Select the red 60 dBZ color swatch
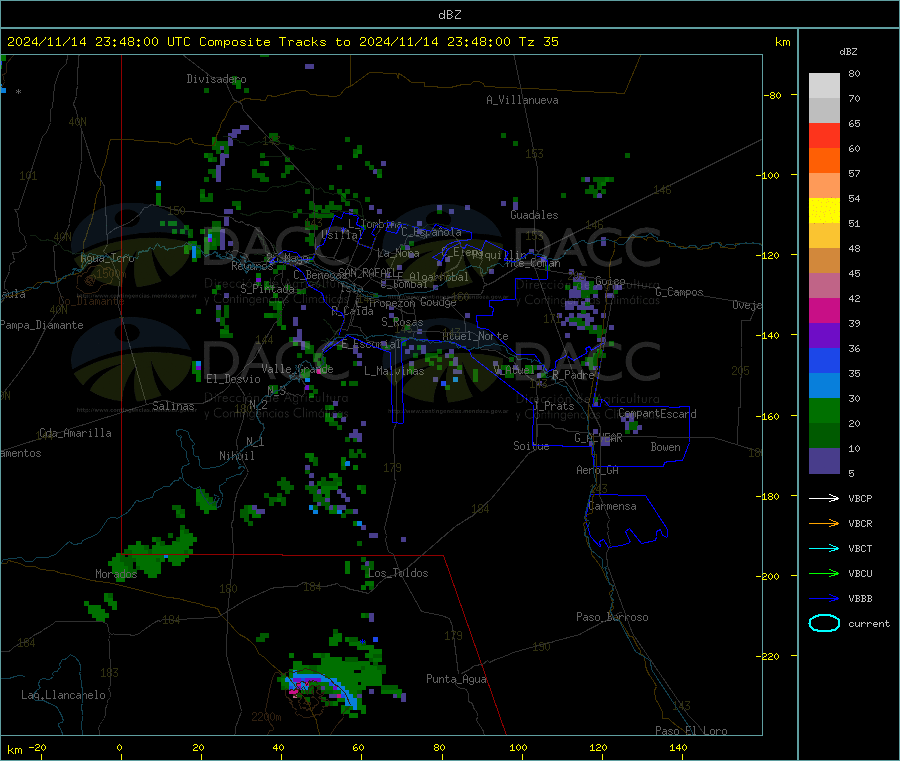This screenshot has width=900, height=761. tap(824, 135)
